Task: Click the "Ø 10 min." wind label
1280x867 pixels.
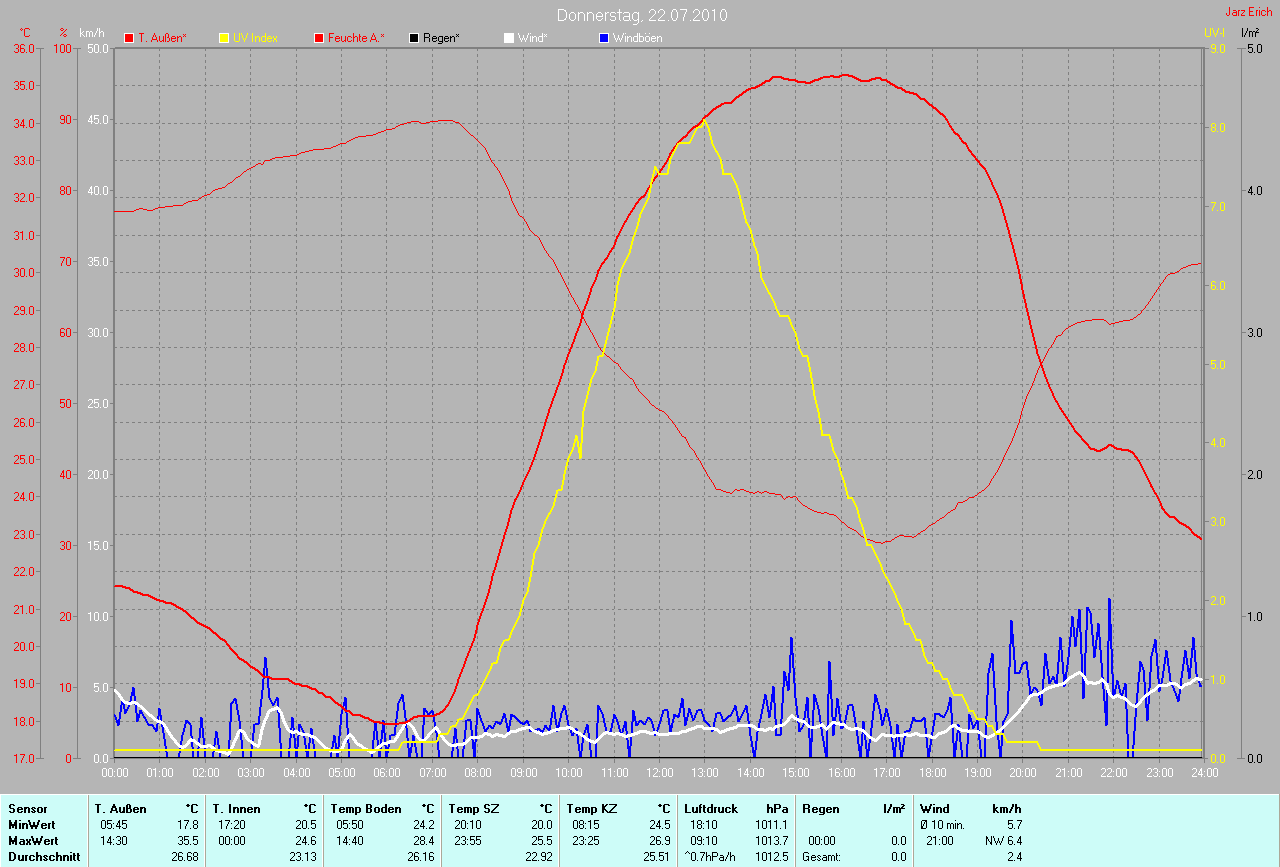Action: 944,825
